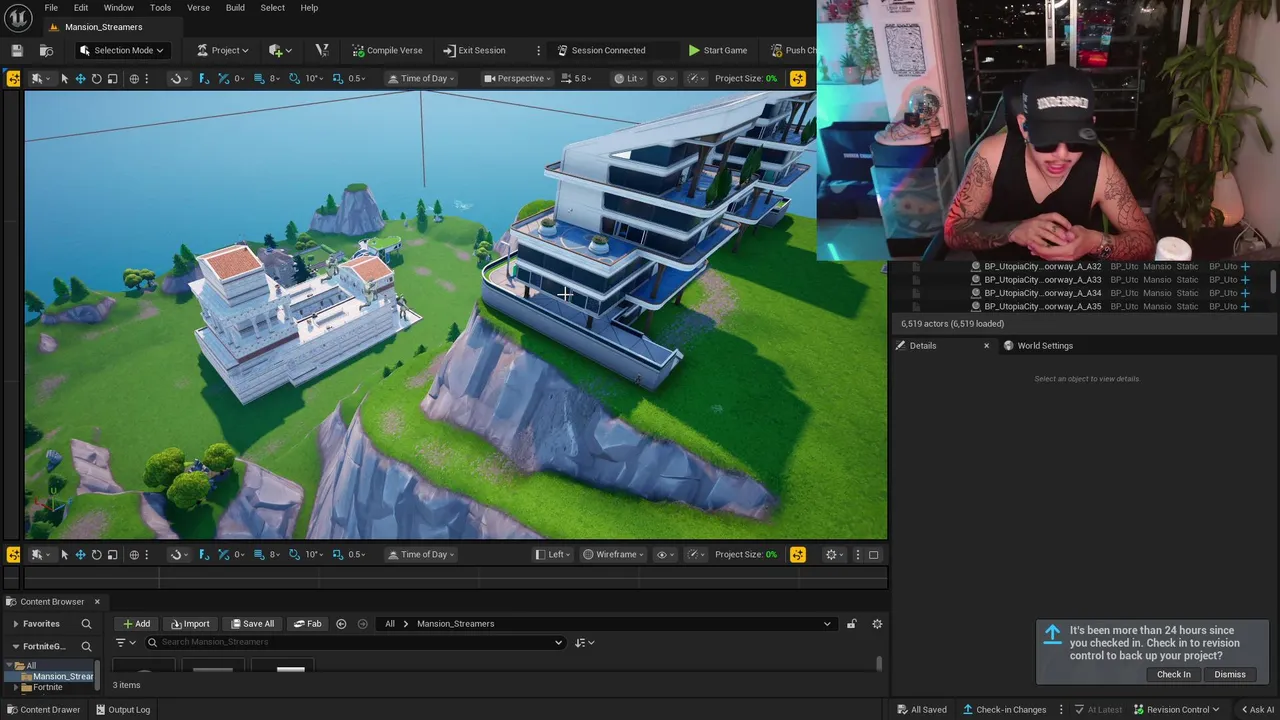This screenshot has height=720, width=1280.
Task: Open Content Drawer from status bar
Action: tap(43, 710)
